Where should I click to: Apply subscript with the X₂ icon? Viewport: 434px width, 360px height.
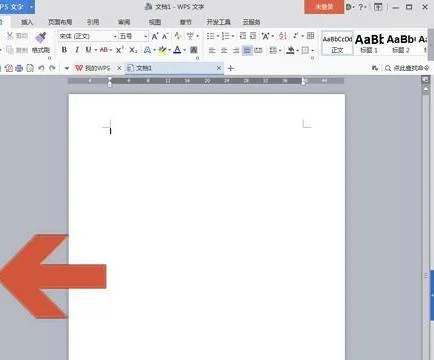click(133, 50)
